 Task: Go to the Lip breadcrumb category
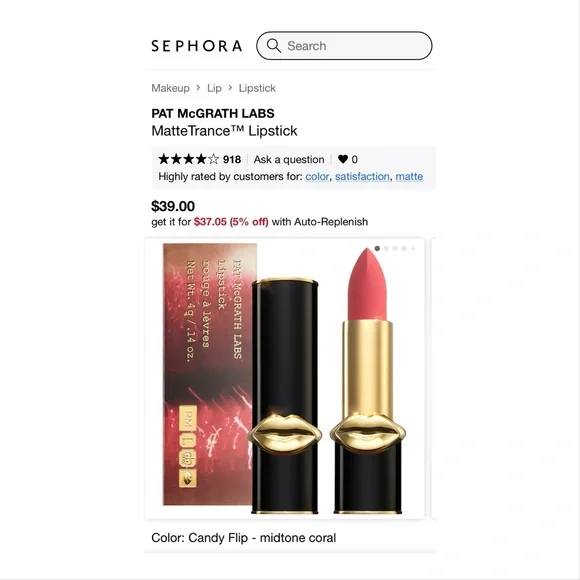click(x=214, y=88)
